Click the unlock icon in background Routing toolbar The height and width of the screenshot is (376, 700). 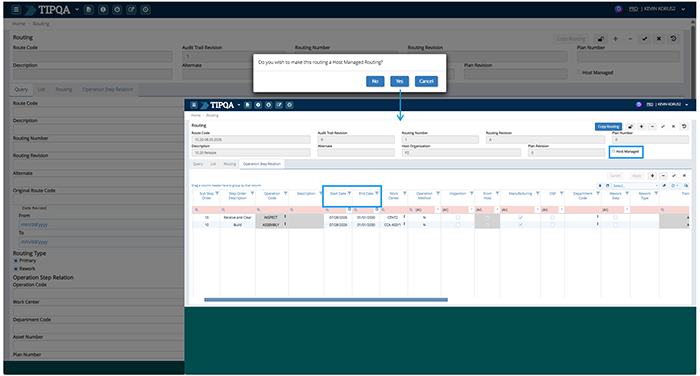coord(601,39)
